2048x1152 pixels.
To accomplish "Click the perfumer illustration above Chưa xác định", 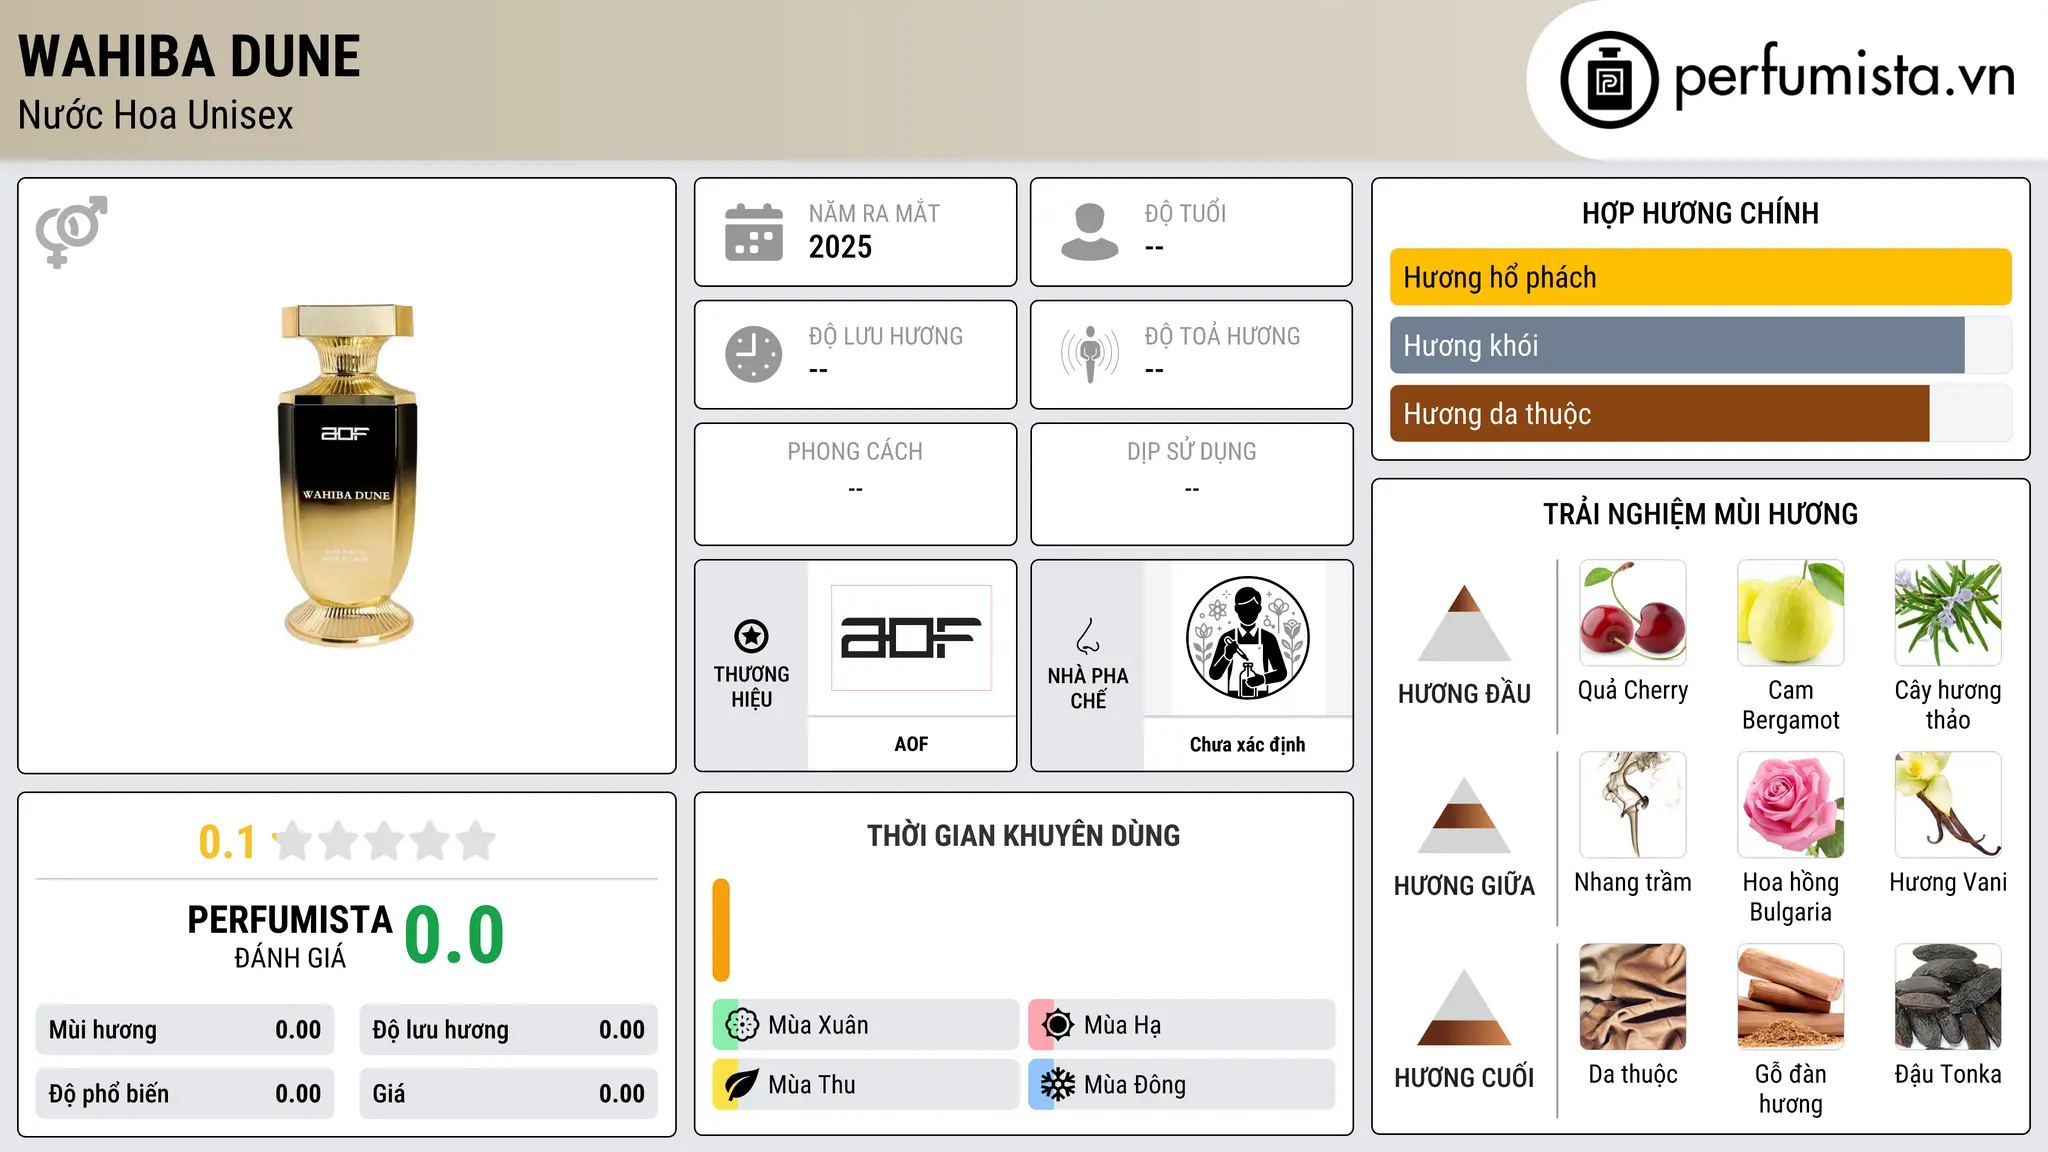I will tap(1247, 638).
